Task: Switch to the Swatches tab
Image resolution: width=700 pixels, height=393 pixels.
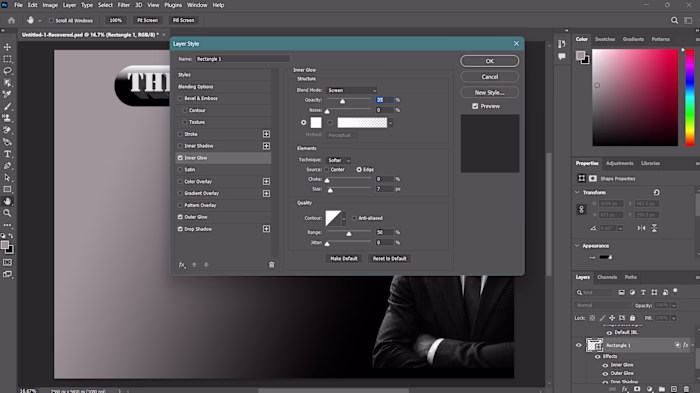Action: point(605,39)
